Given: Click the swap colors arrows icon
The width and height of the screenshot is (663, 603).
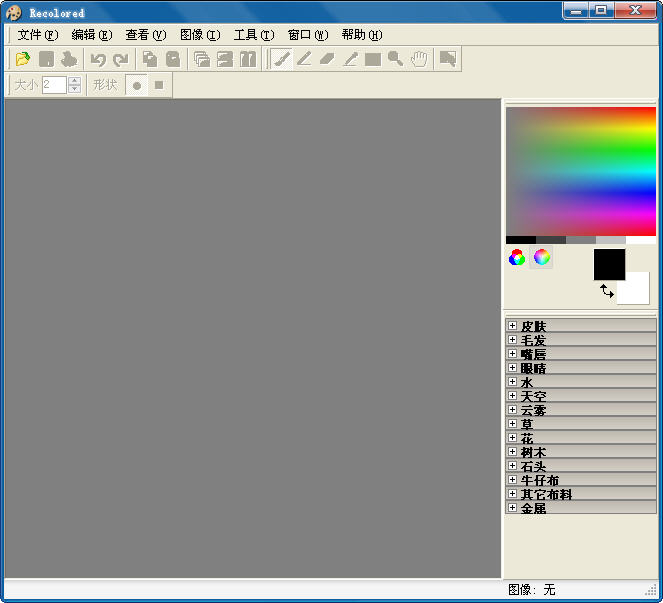Looking at the screenshot, I should coord(607,290).
